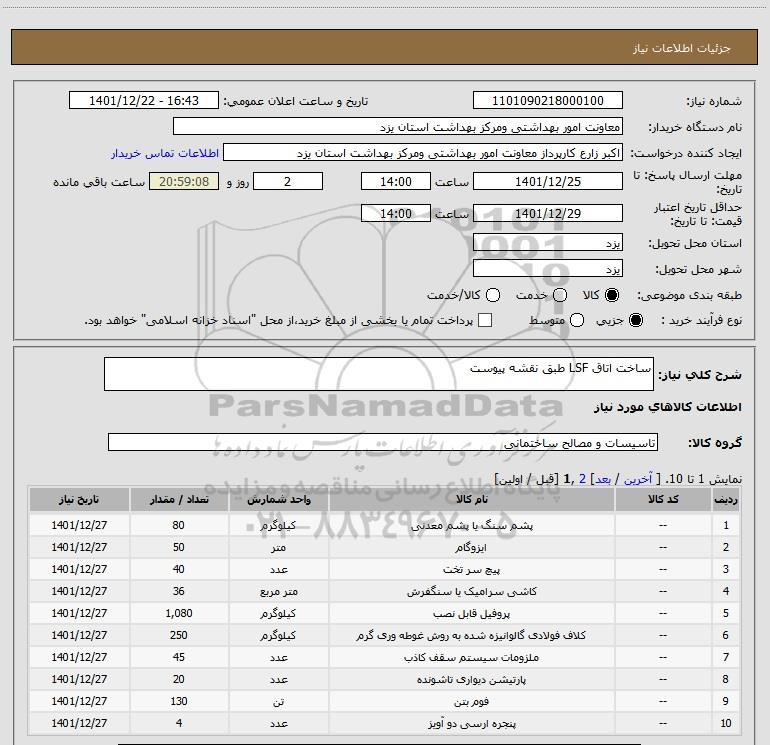Click the واحد شمارش column header

pyautogui.click(x=278, y=499)
